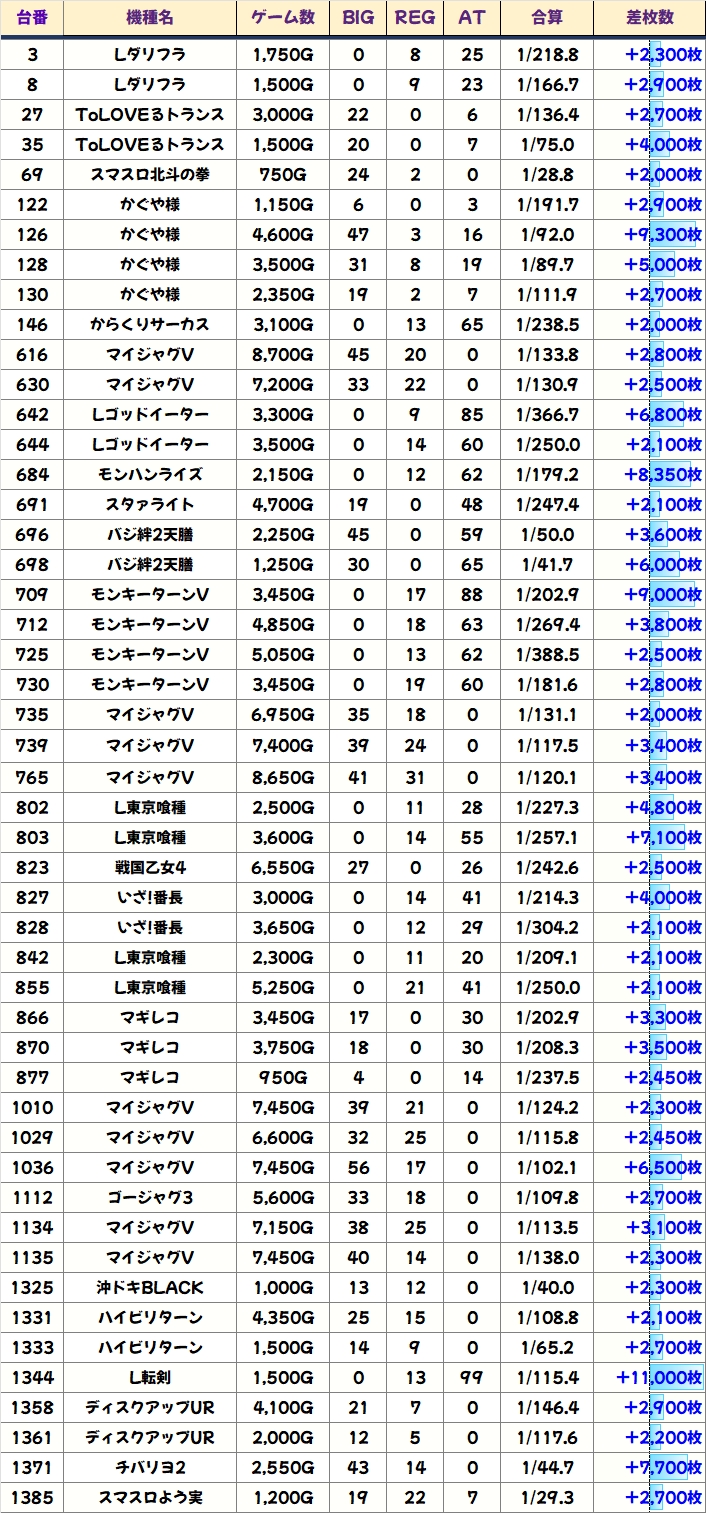Click +3,500枚 difference value
The image size is (706, 1513).
662,1047
